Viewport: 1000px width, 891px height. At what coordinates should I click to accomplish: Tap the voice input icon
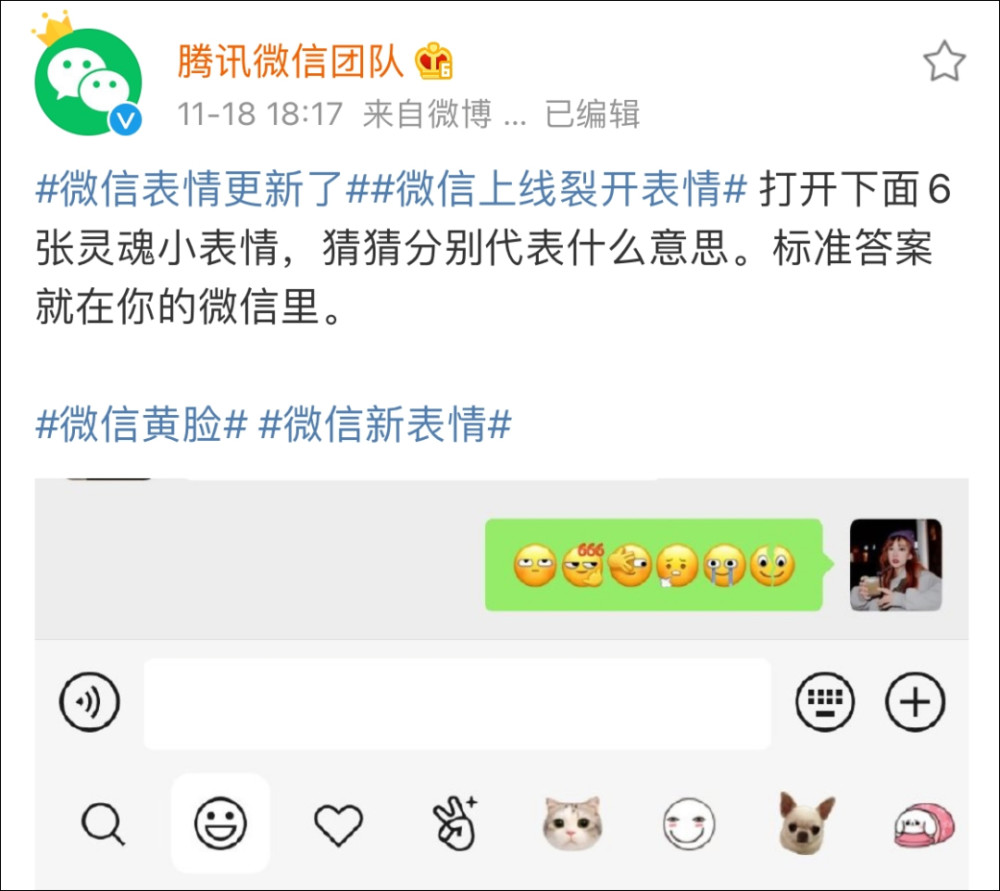(89, 702)
